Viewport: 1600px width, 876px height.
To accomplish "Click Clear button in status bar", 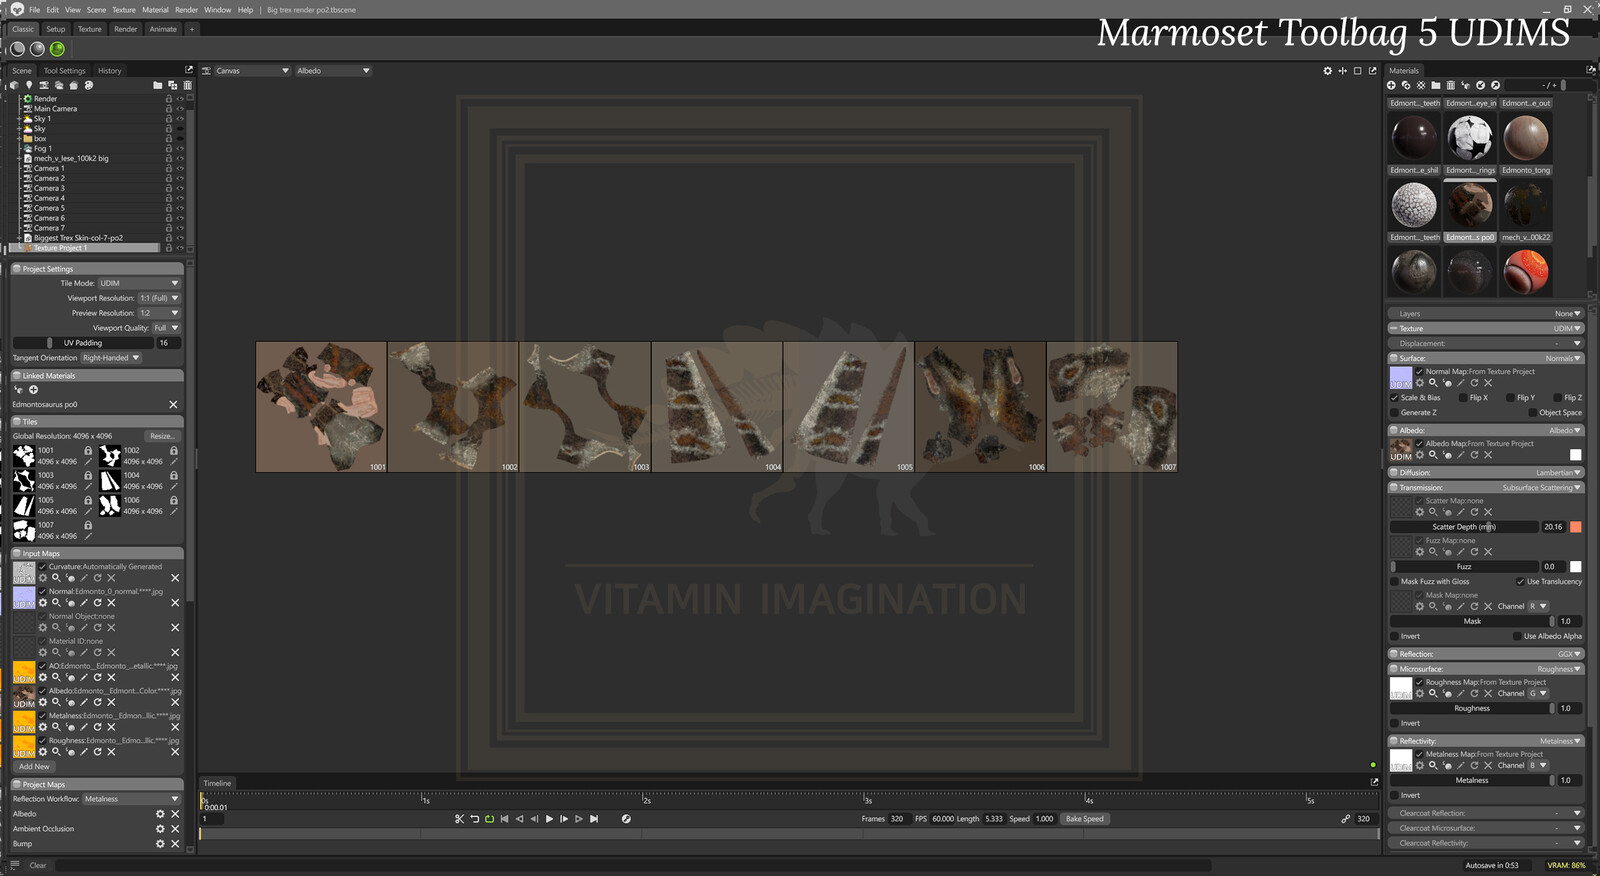I will point(38,866).
